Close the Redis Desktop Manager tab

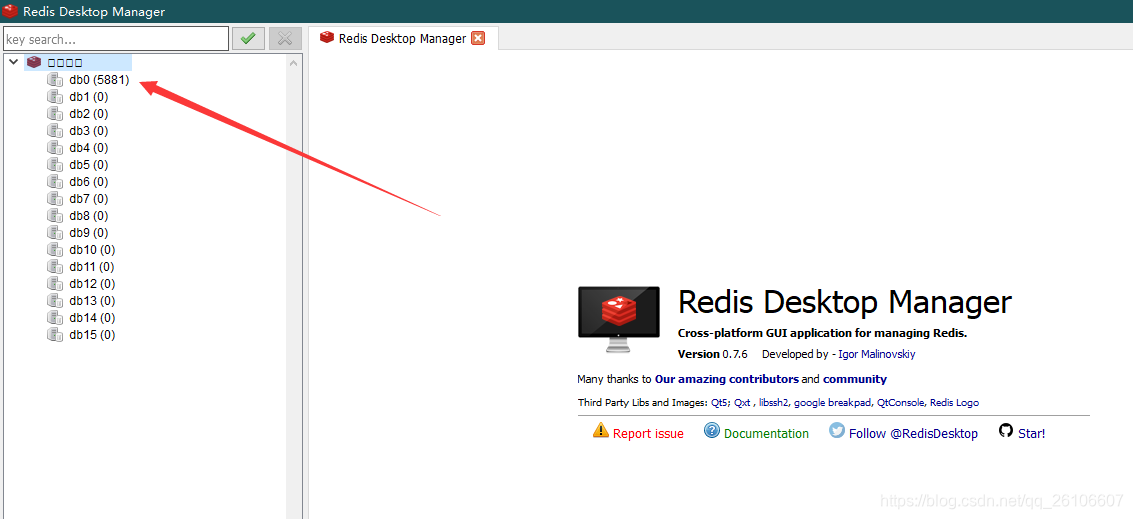click(x=478, y=38)
